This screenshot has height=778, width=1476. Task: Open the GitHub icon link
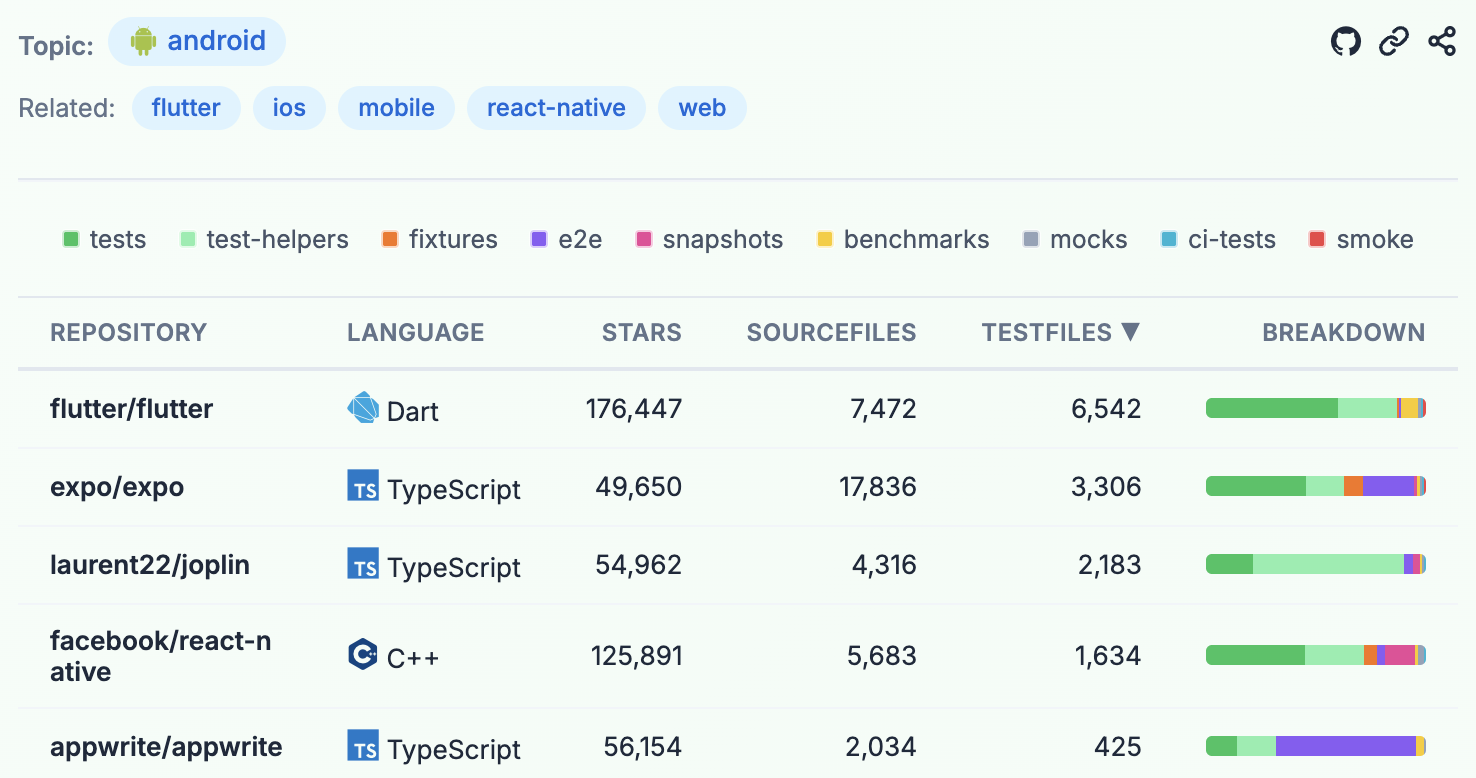click(x=1346, y=42)
